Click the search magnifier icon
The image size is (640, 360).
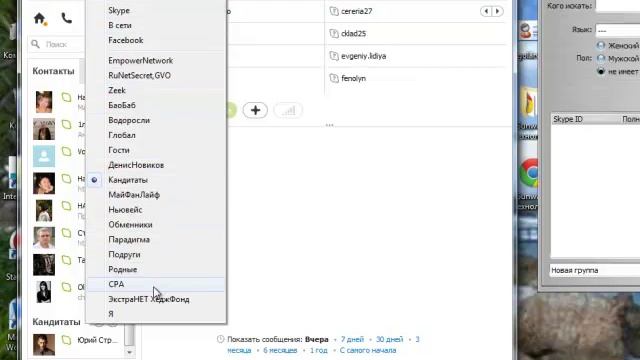(x=36, y=44)
